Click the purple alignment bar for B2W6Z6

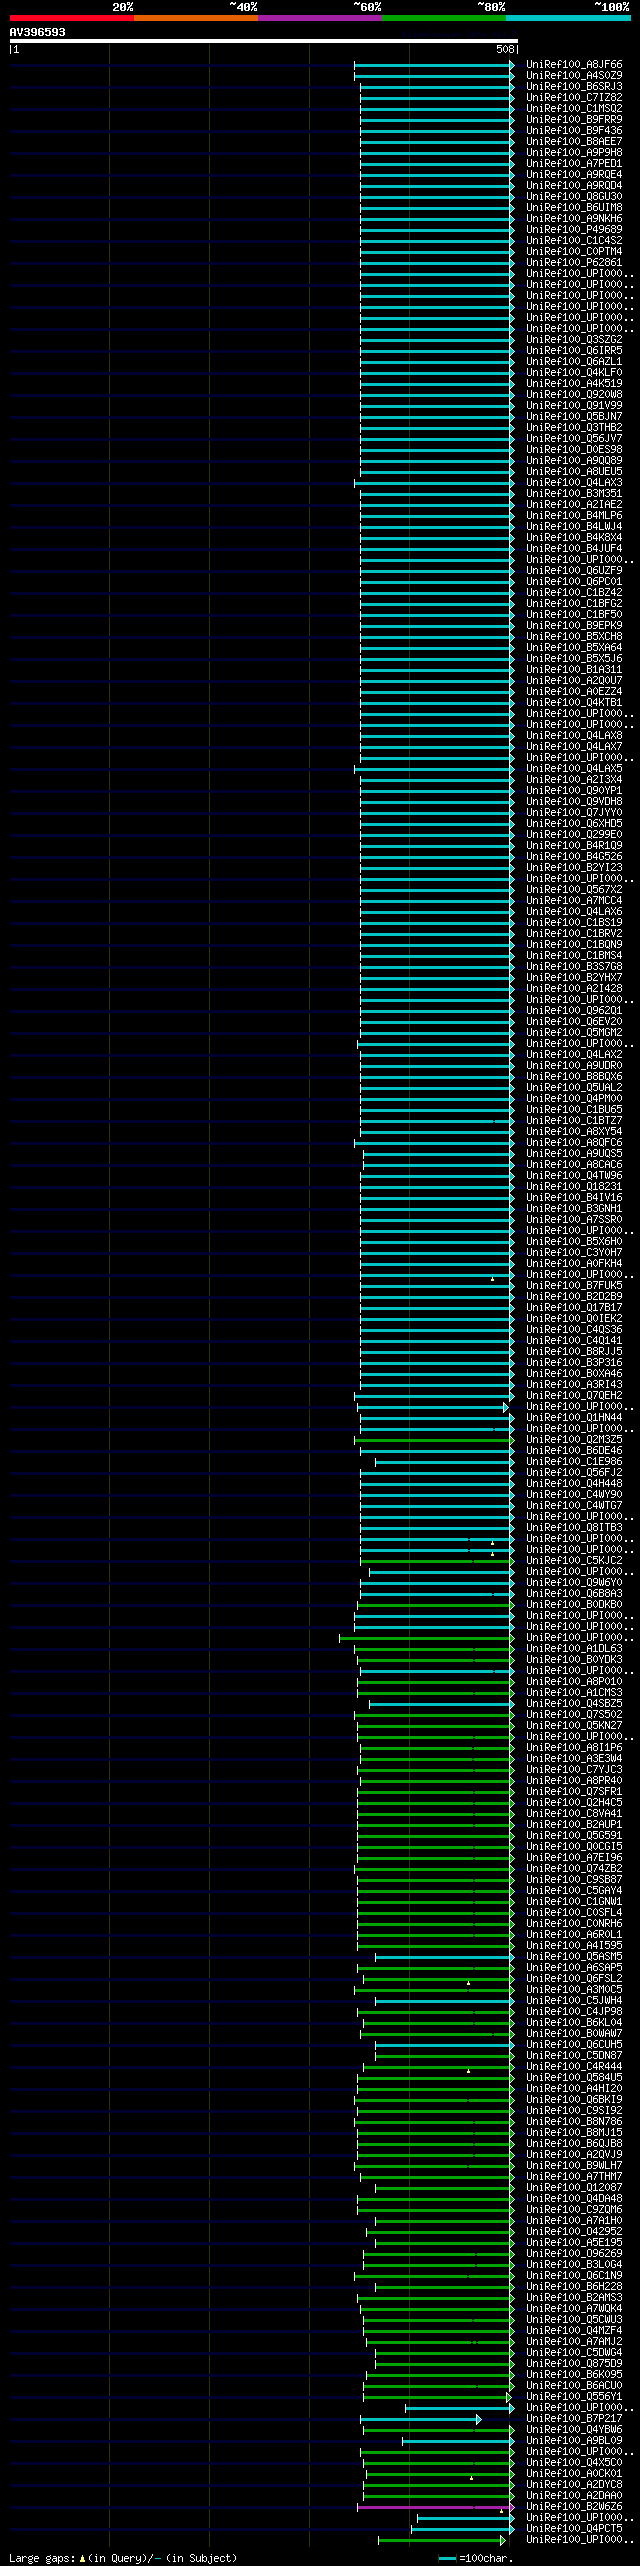point(435,2507)
